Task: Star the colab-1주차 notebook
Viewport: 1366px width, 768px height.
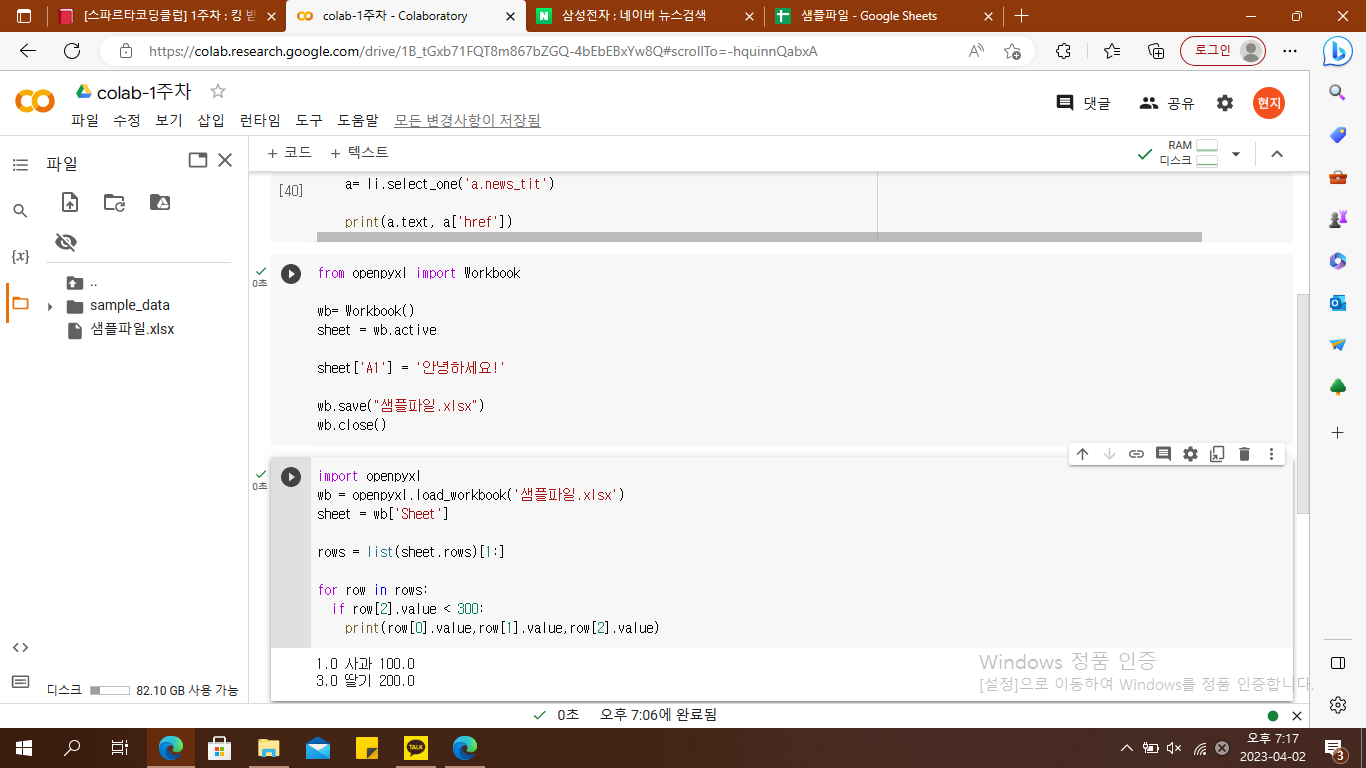Action: point(217,91)
